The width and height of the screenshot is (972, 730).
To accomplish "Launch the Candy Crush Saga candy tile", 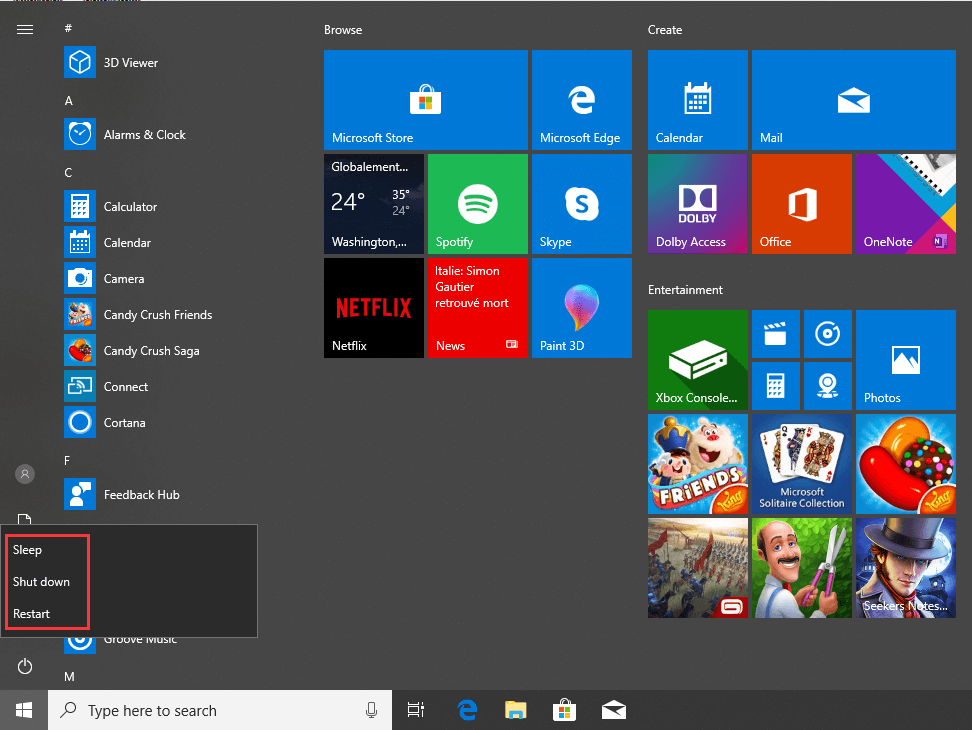I will point(906,464).
